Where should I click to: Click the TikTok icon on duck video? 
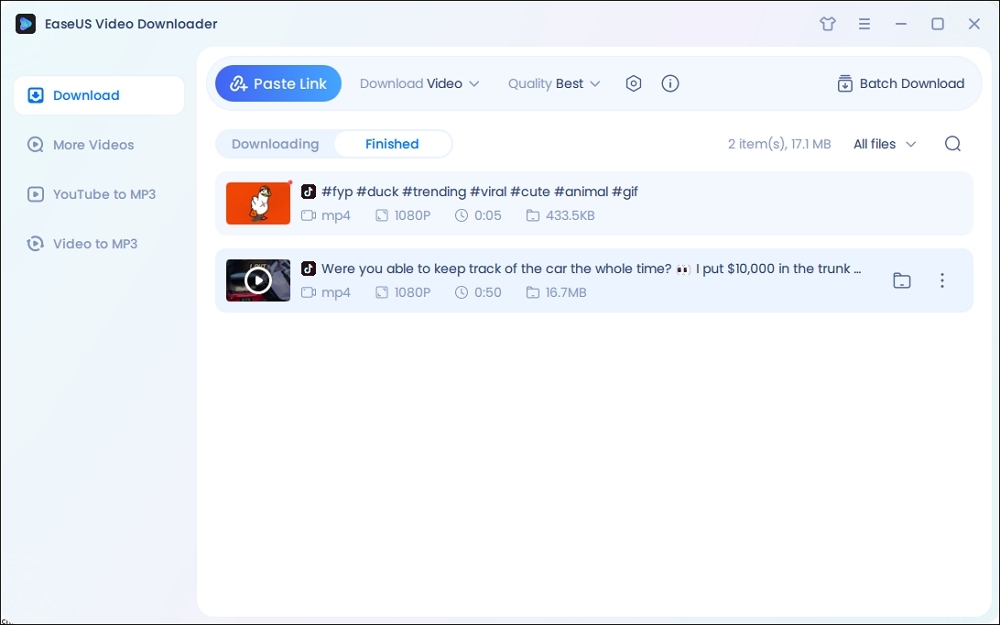pos(308,191)
